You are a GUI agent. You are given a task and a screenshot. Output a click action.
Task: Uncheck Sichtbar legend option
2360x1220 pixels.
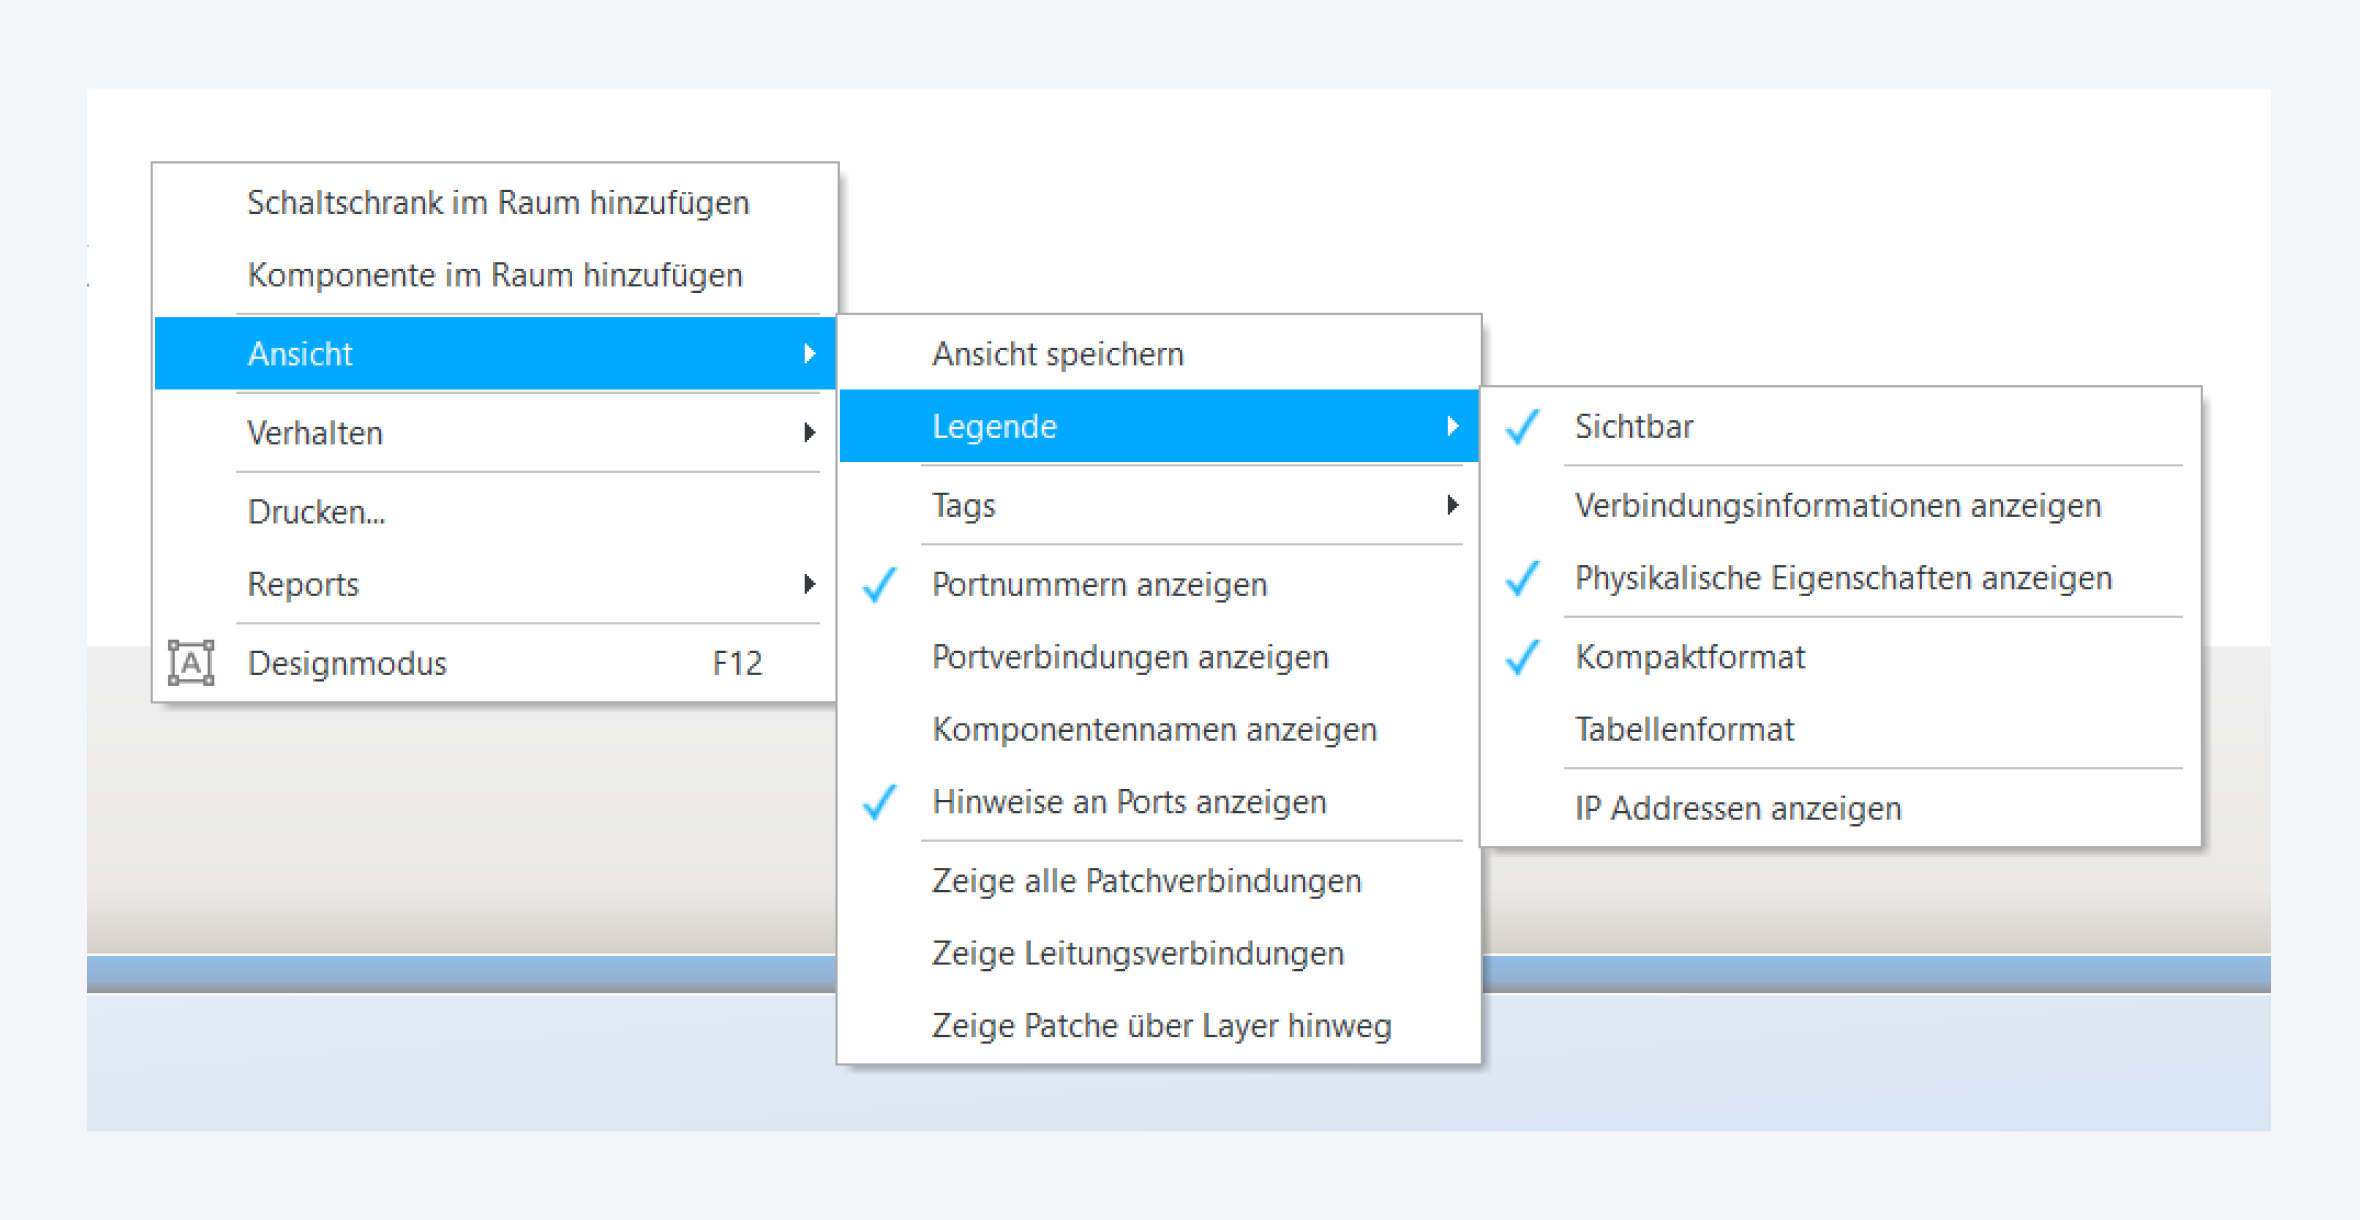click(x=1633, y=427)
